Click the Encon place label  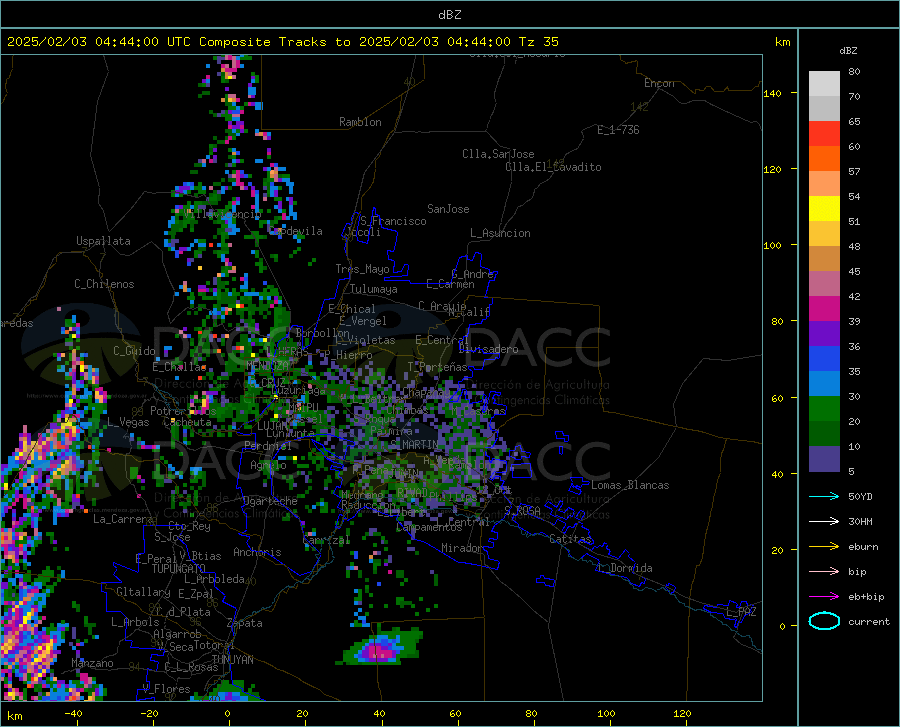(x=659, y=83)
